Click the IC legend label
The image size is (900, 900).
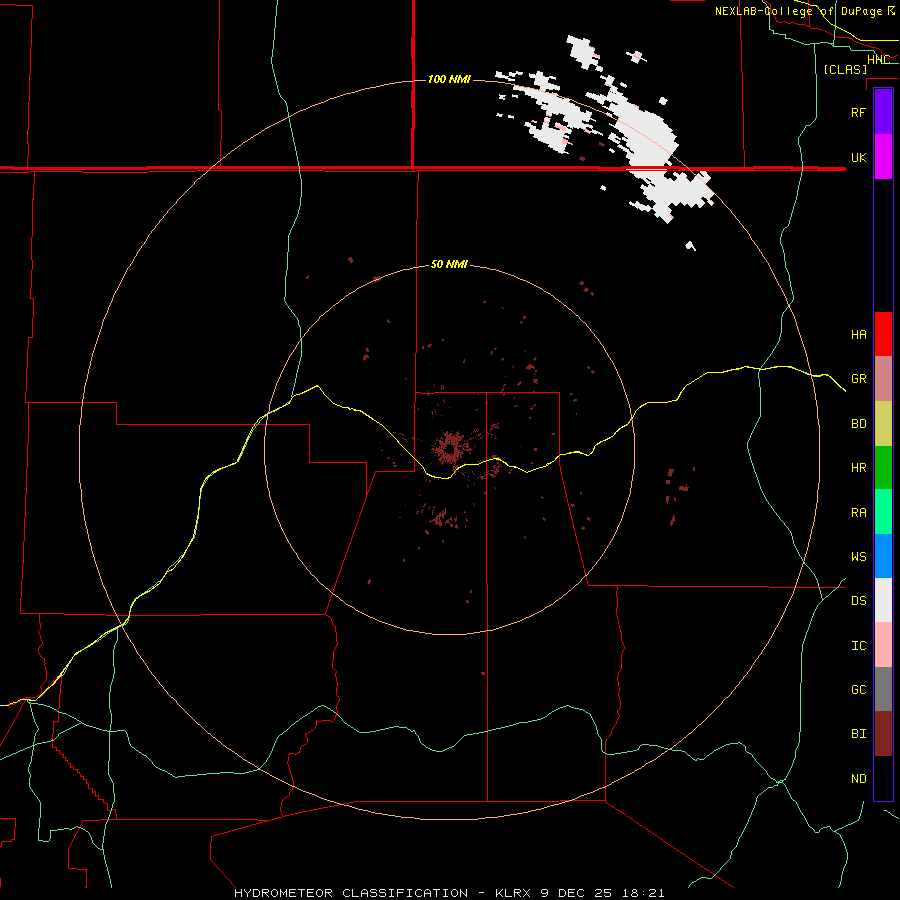pyautogui.click(x=858, y=646)
